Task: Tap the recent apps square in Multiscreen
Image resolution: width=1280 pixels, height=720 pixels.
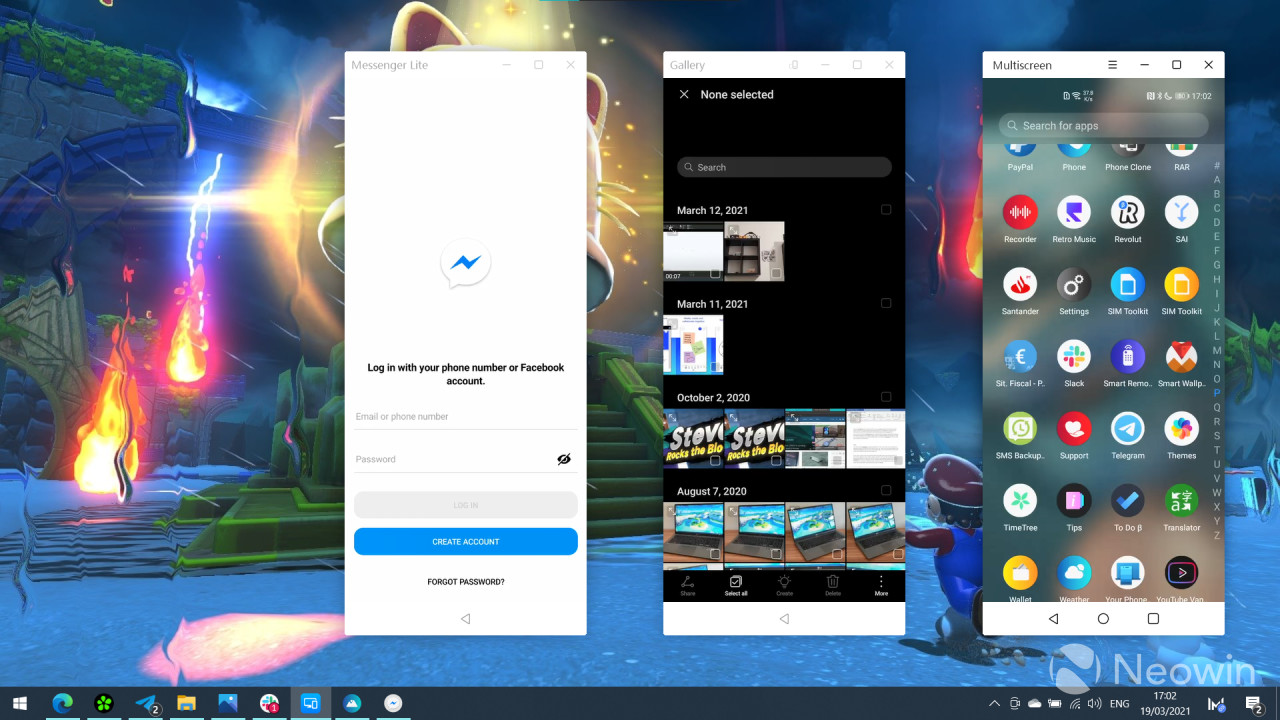Action: [x=1153, y=619]
